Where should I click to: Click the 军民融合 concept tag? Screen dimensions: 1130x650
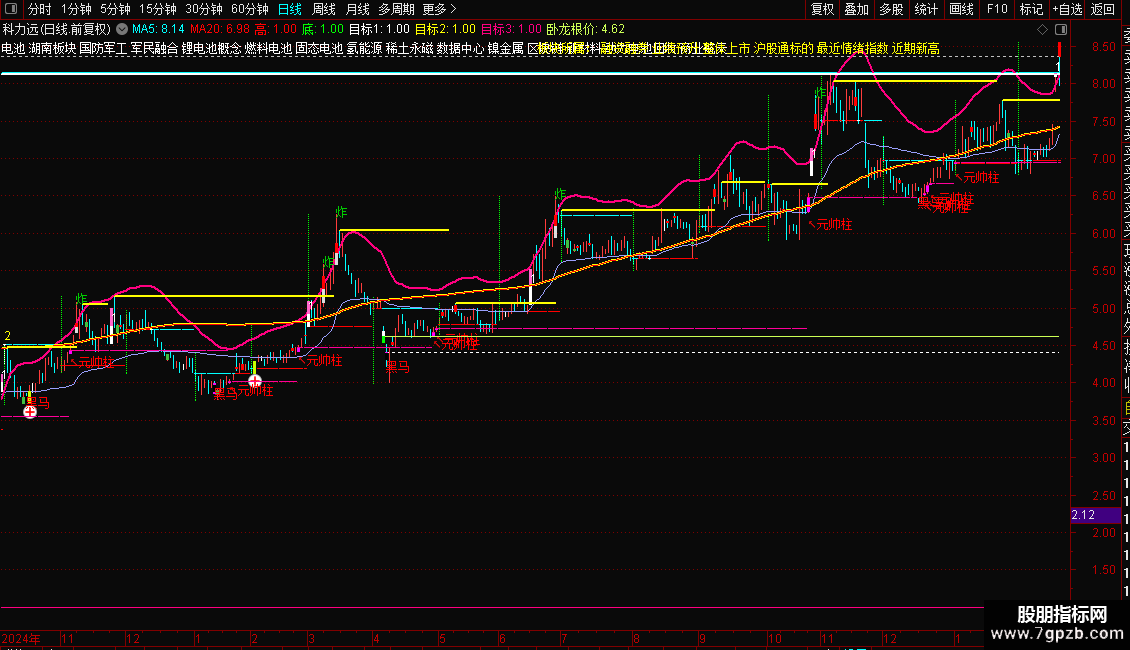(x=154, y=48)
